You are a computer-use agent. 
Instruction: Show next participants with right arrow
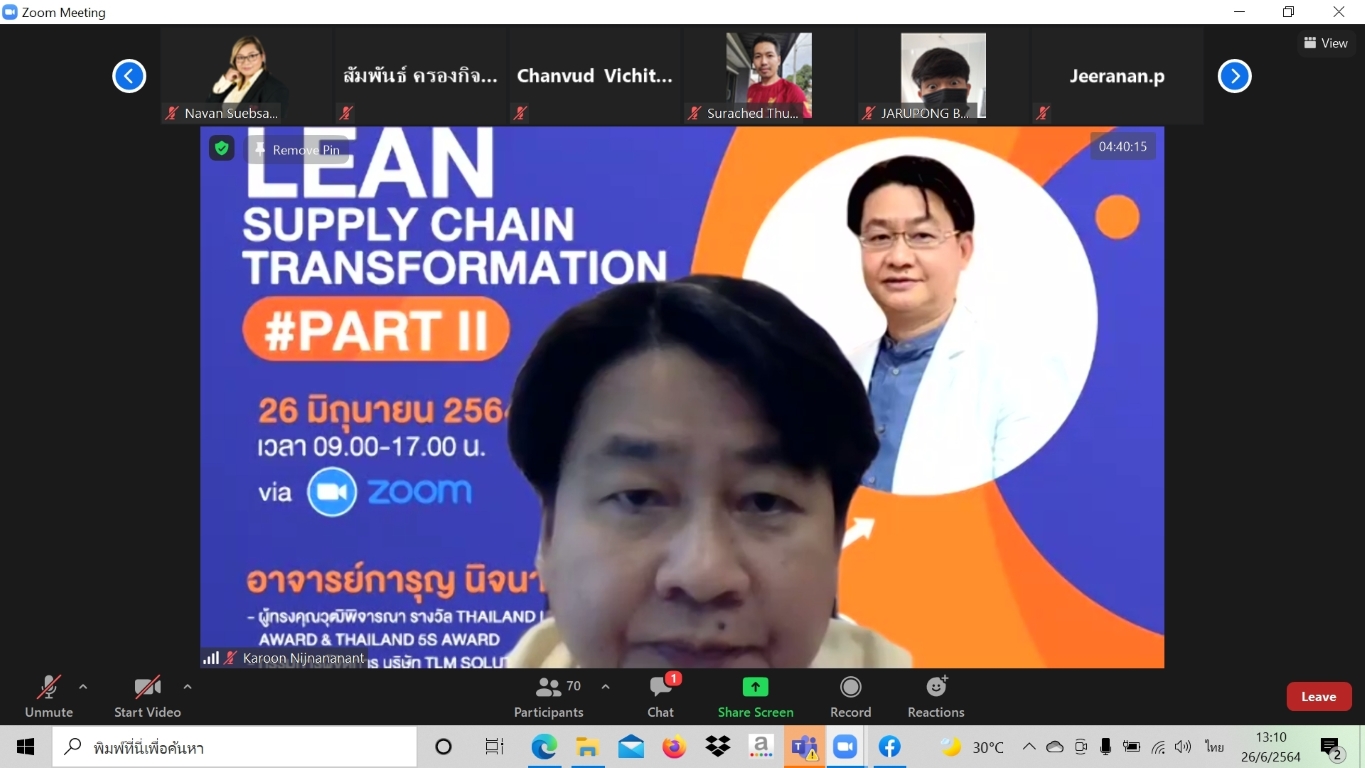tap(1235, 76)
